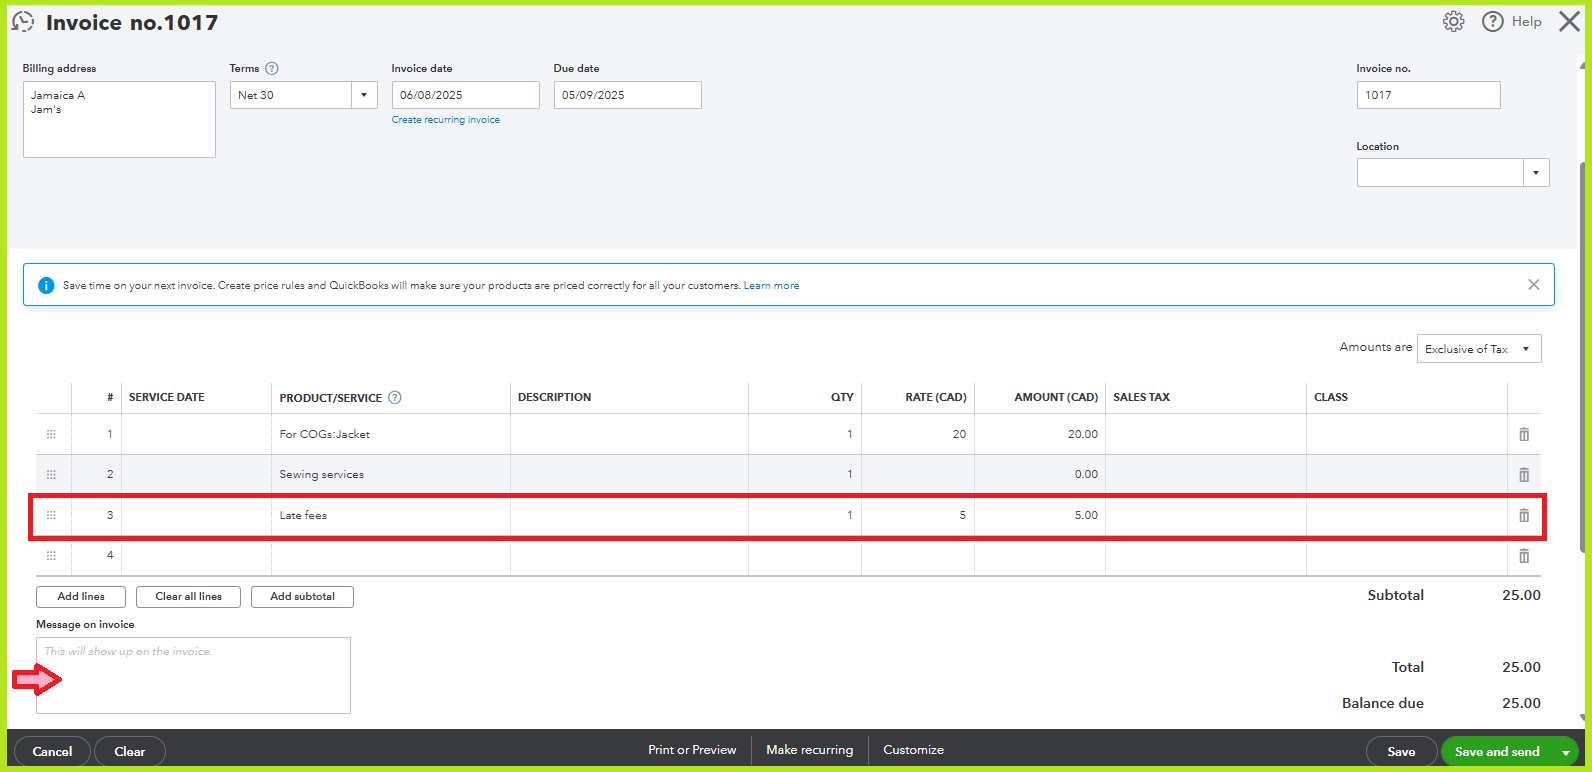Viewport: 1592px width, 772px height.
Task: Select Print or Preview in bottom bar
Action: [691, 750]
